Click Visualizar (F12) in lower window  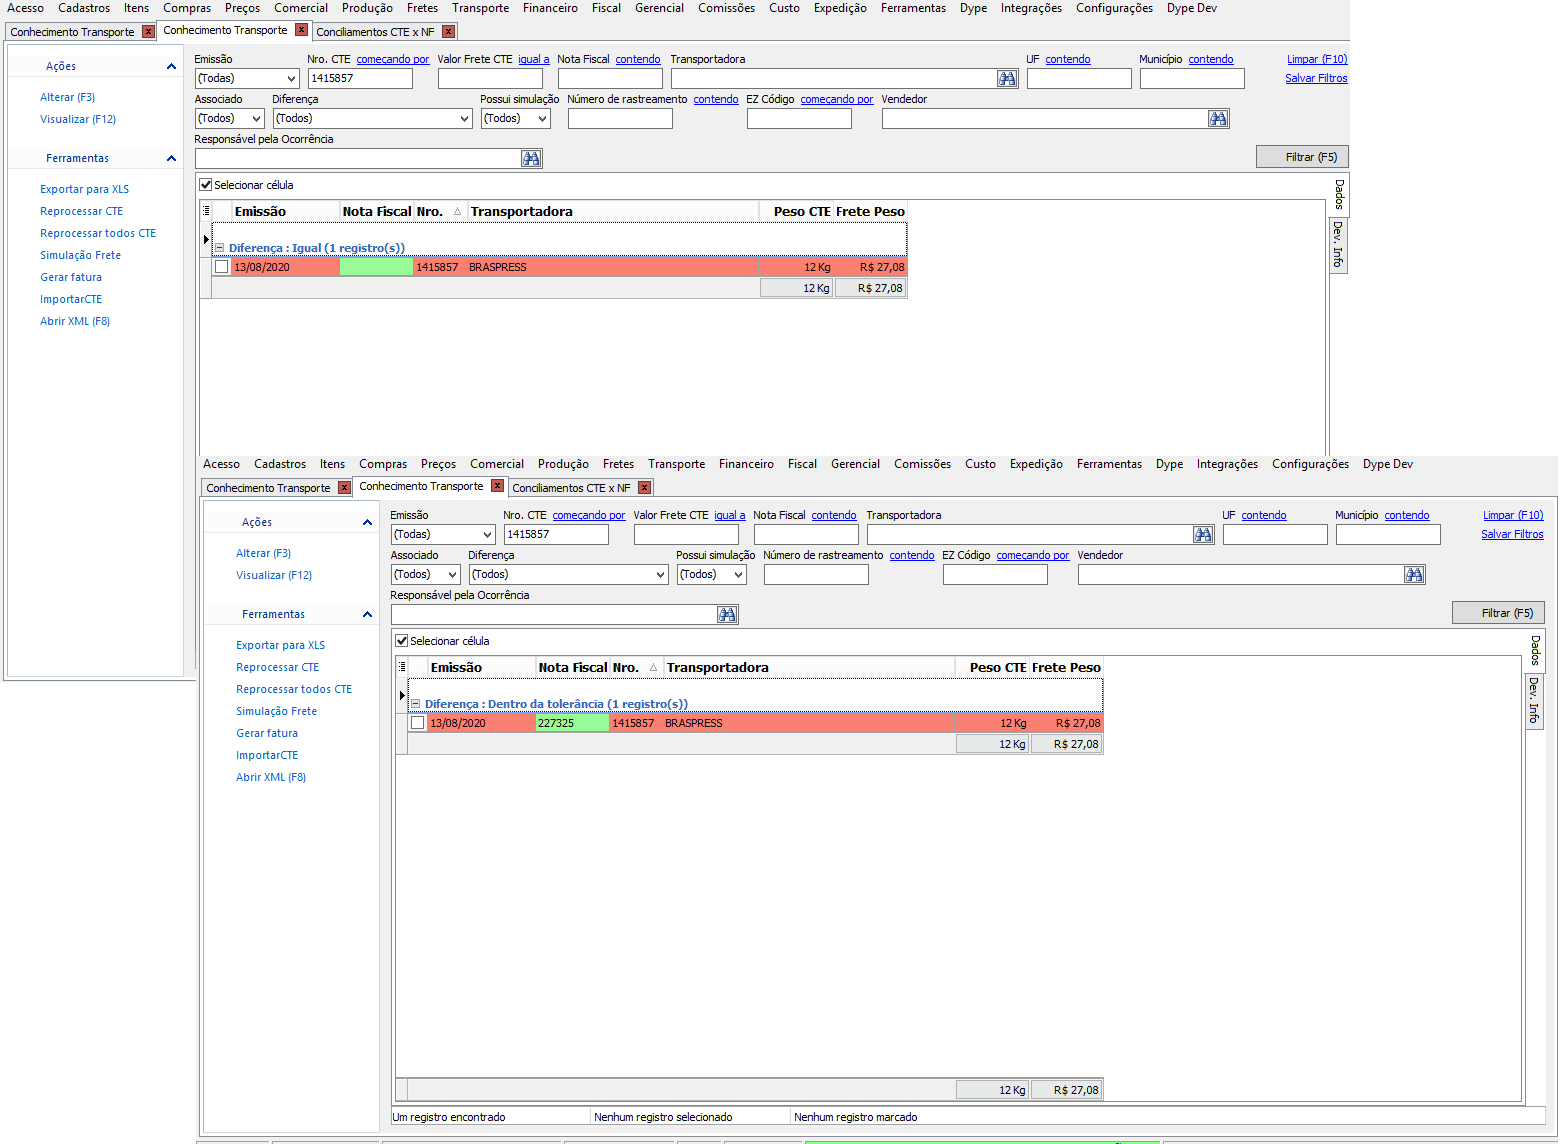274,575
